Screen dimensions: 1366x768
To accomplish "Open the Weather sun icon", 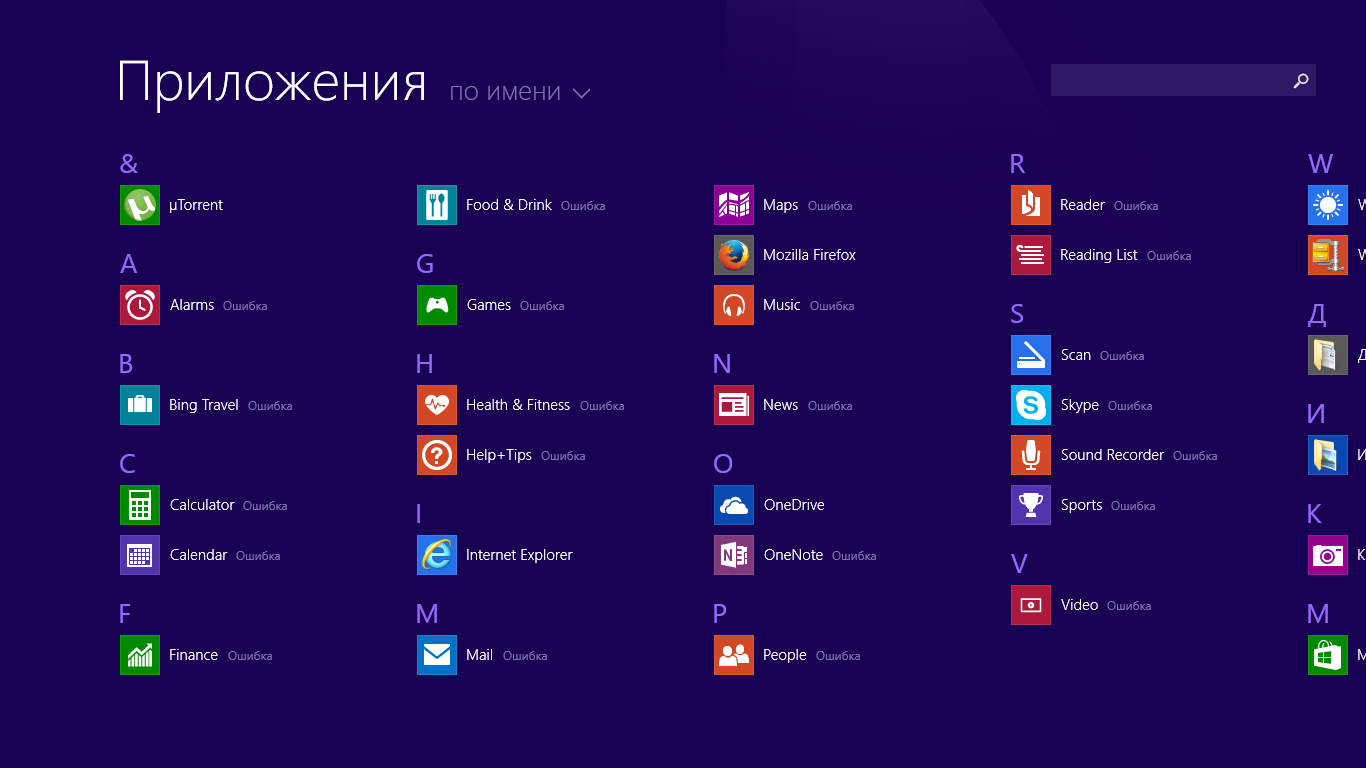I will [x=1328, y=205].
